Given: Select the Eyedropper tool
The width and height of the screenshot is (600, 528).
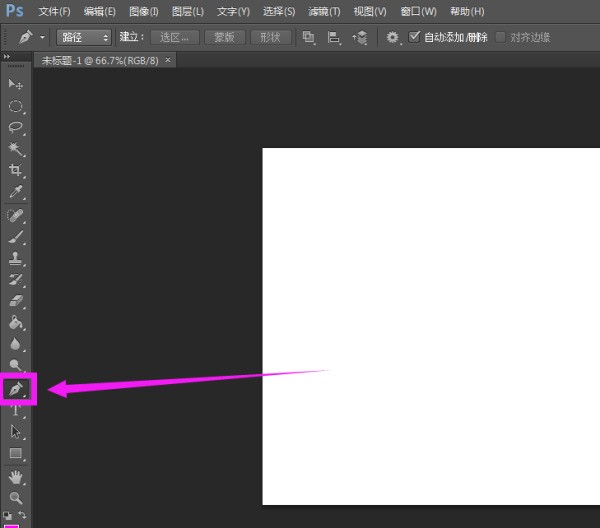Looking at the screenshot, I should [16, 192].
